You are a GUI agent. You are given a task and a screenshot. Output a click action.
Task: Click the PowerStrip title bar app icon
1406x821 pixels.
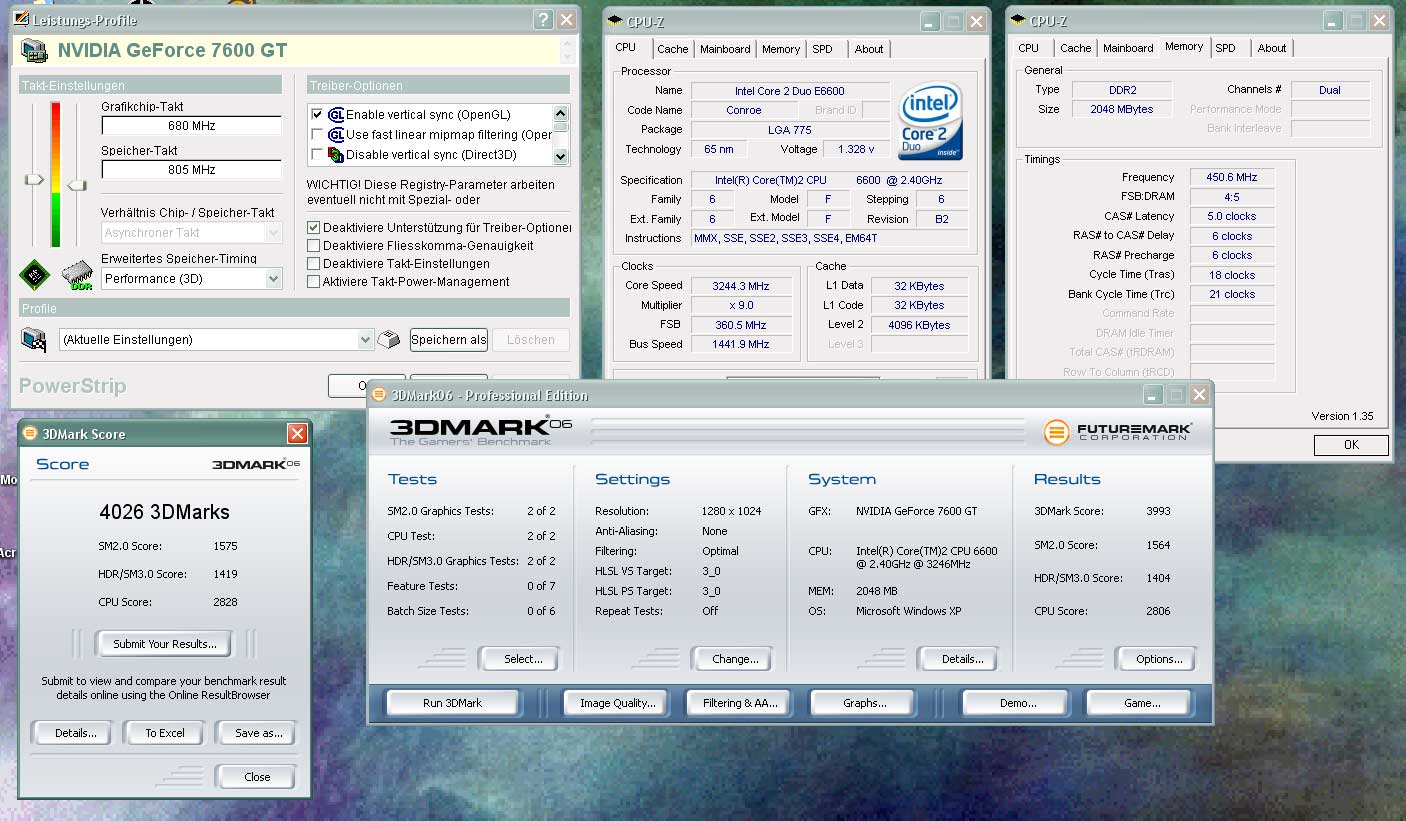click(22, 20)
